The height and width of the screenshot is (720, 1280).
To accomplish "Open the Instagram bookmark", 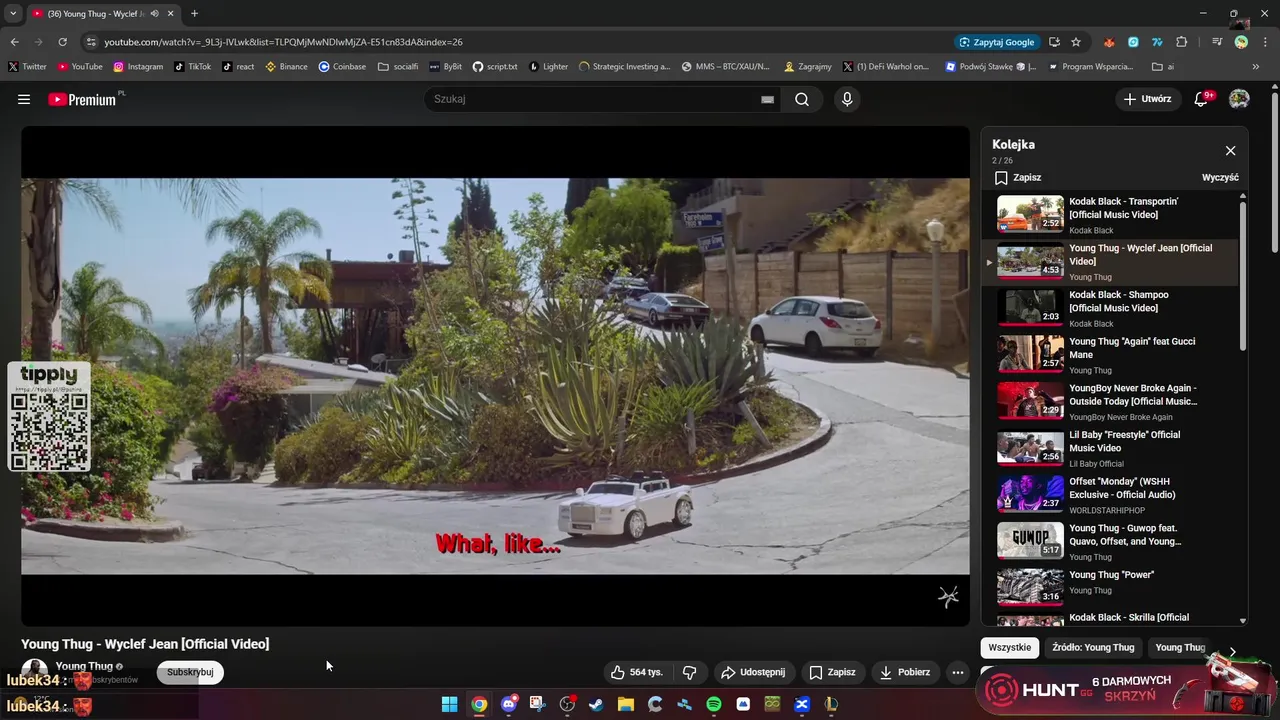I will tap(138, 67).
